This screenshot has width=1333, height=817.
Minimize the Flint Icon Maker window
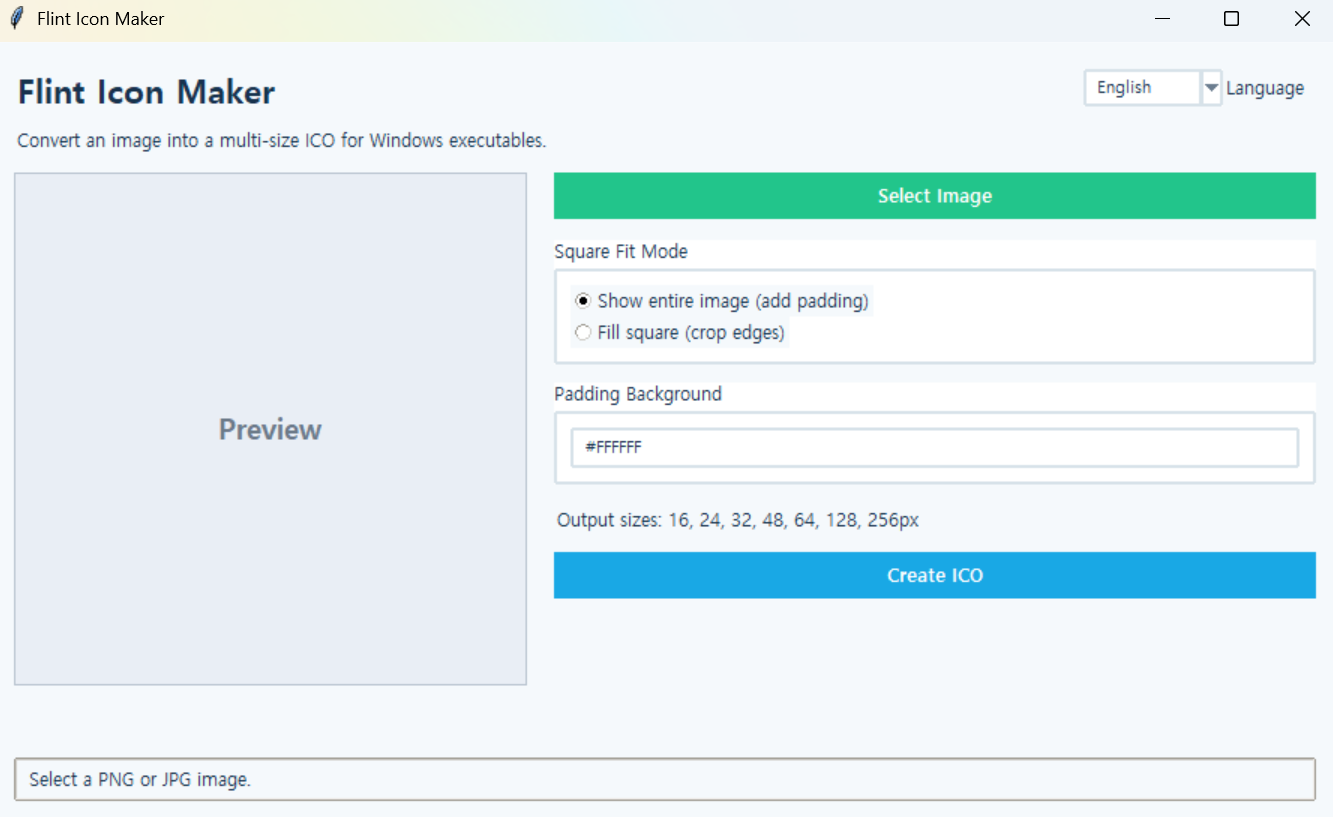(x=1162, y=19)
